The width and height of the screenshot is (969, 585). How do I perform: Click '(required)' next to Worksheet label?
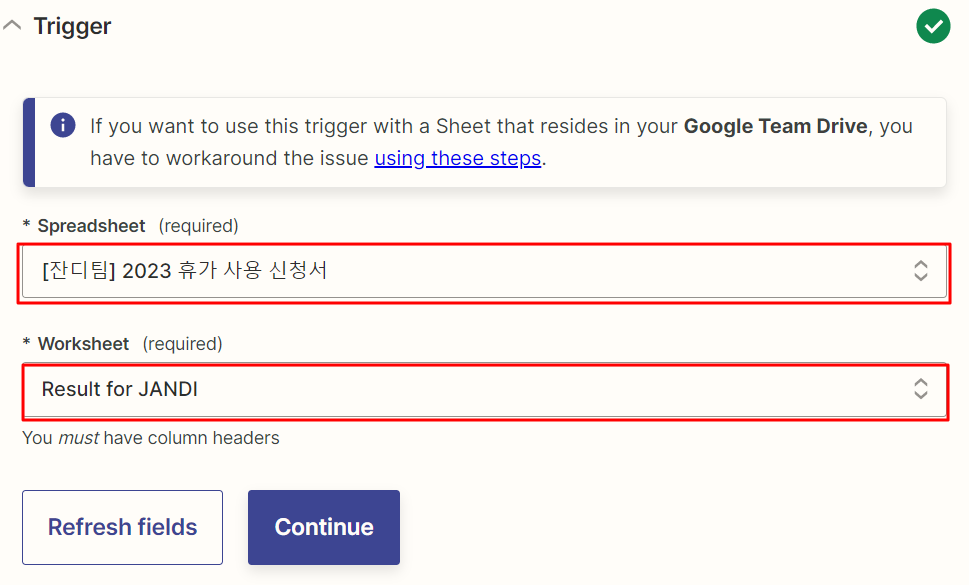(x=182, y=344)
